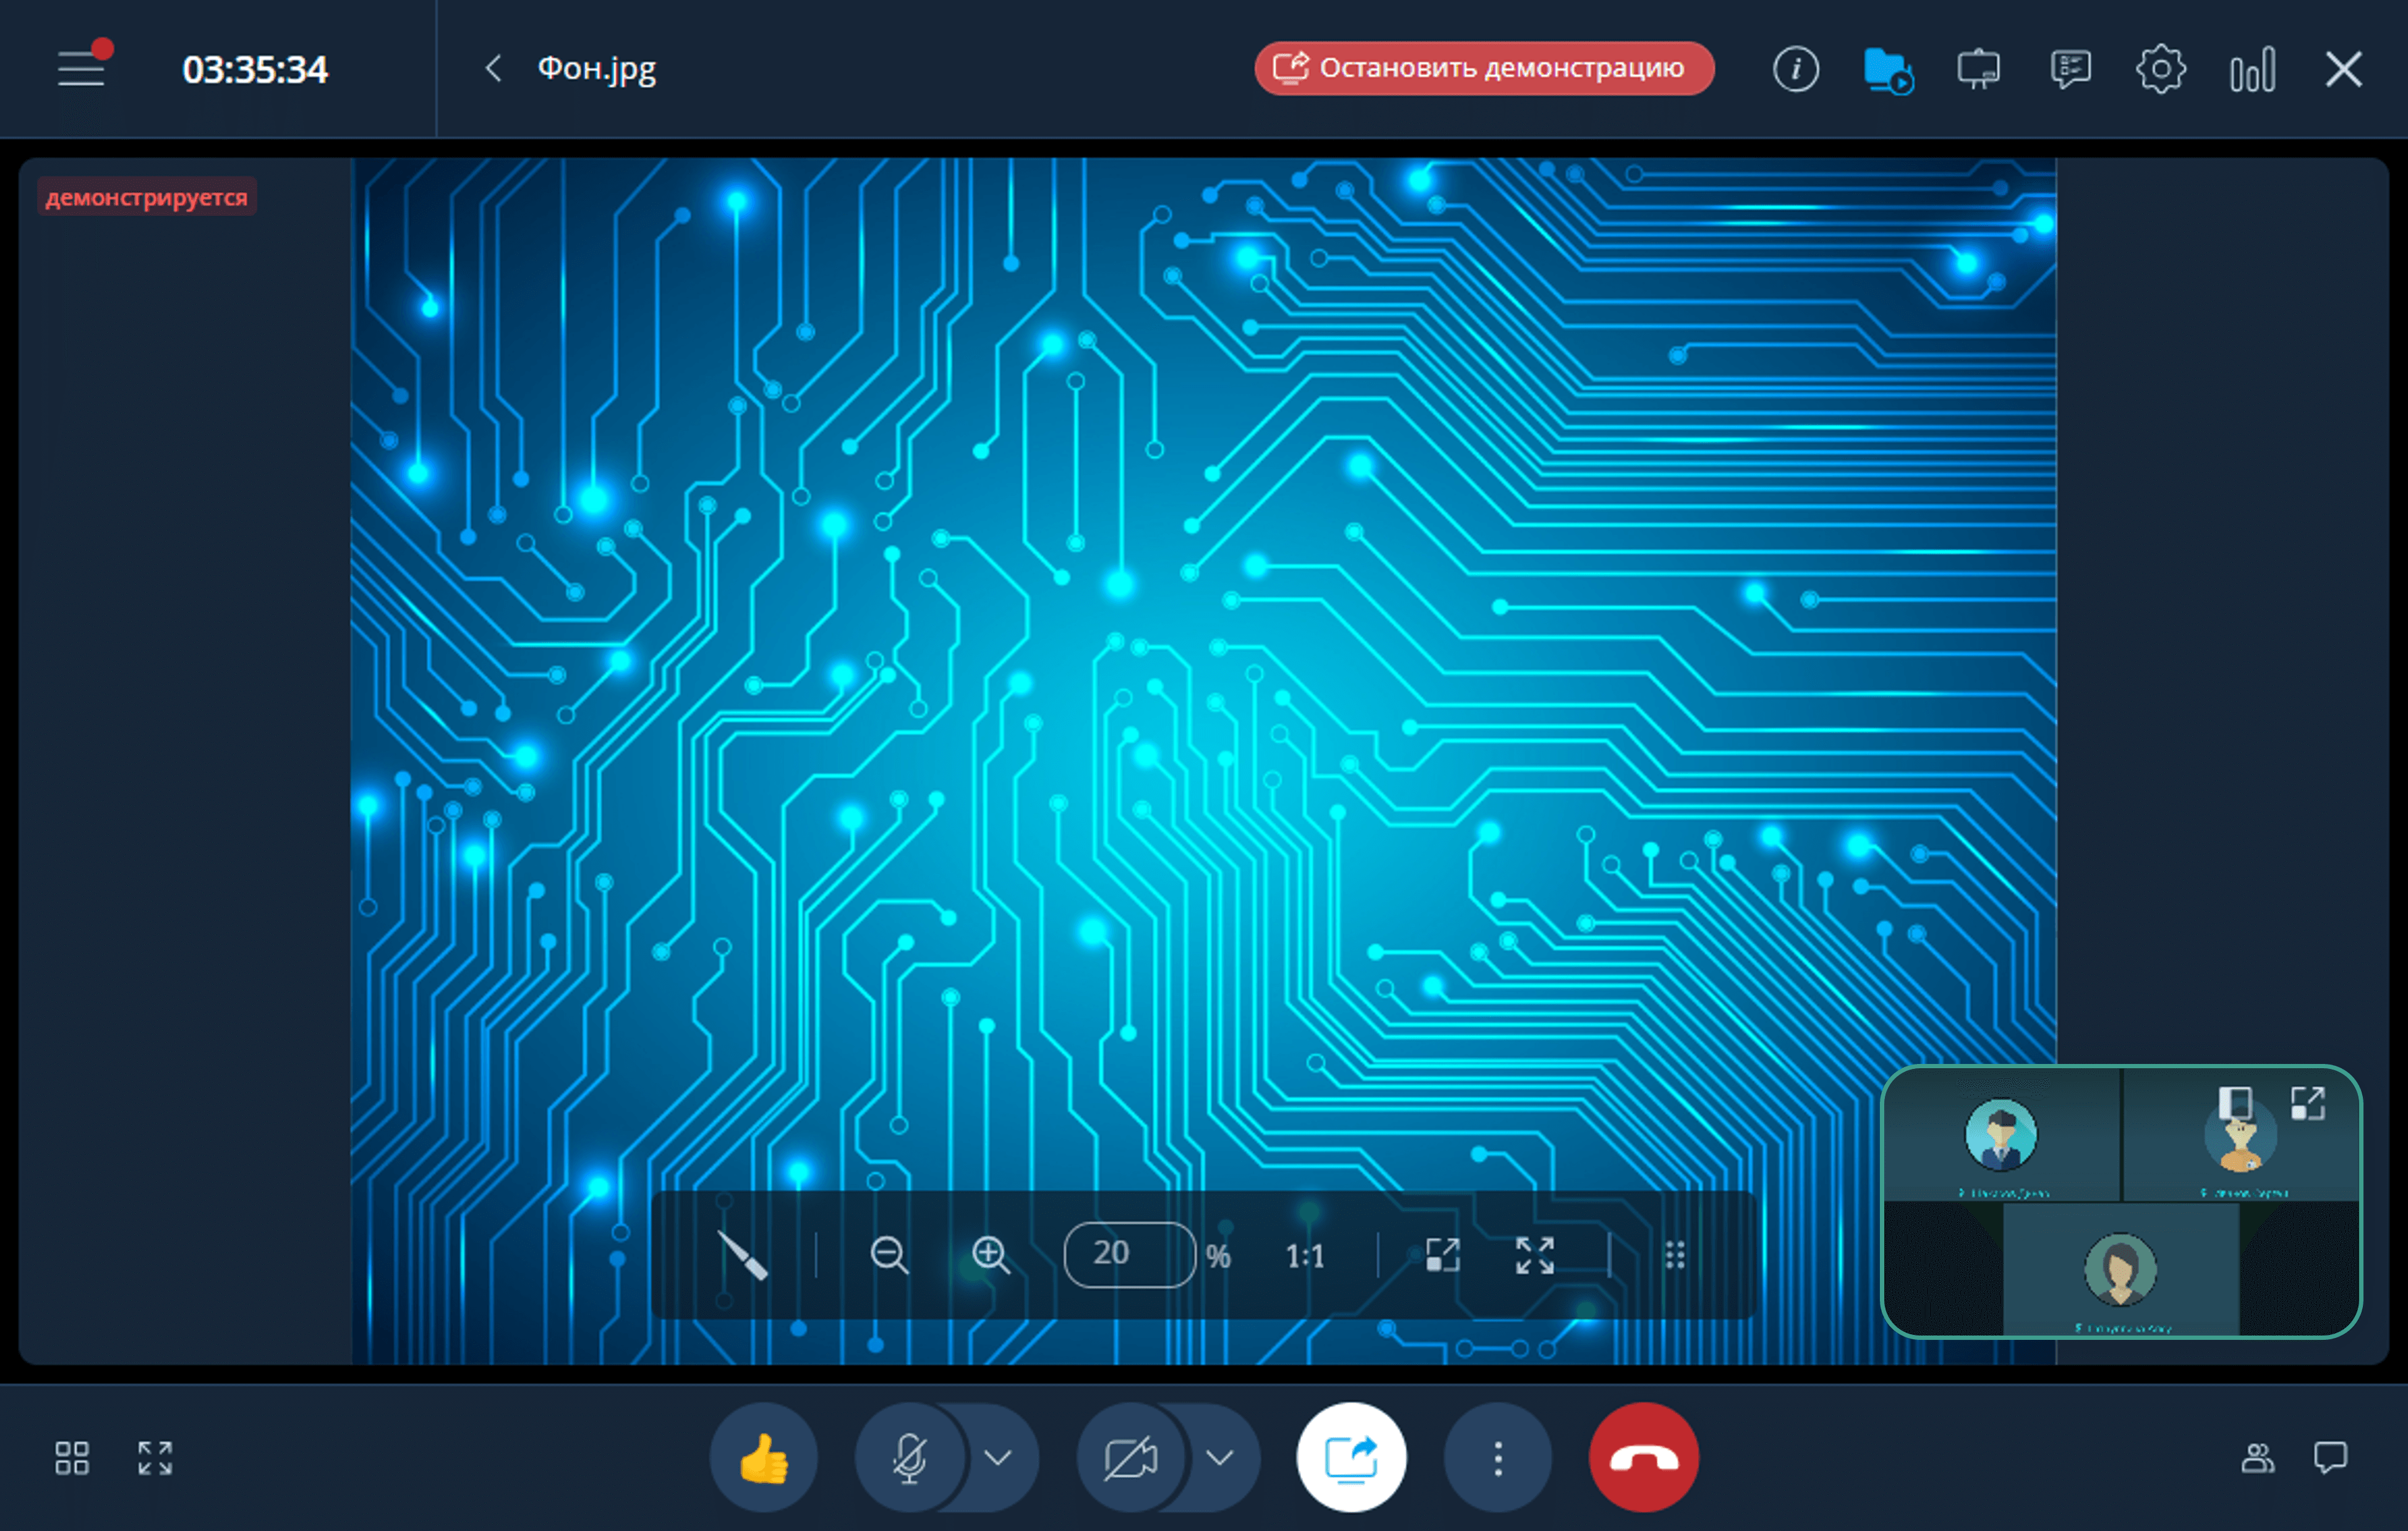
Task: Click the zoom percentage field
Action: 1128,1254
